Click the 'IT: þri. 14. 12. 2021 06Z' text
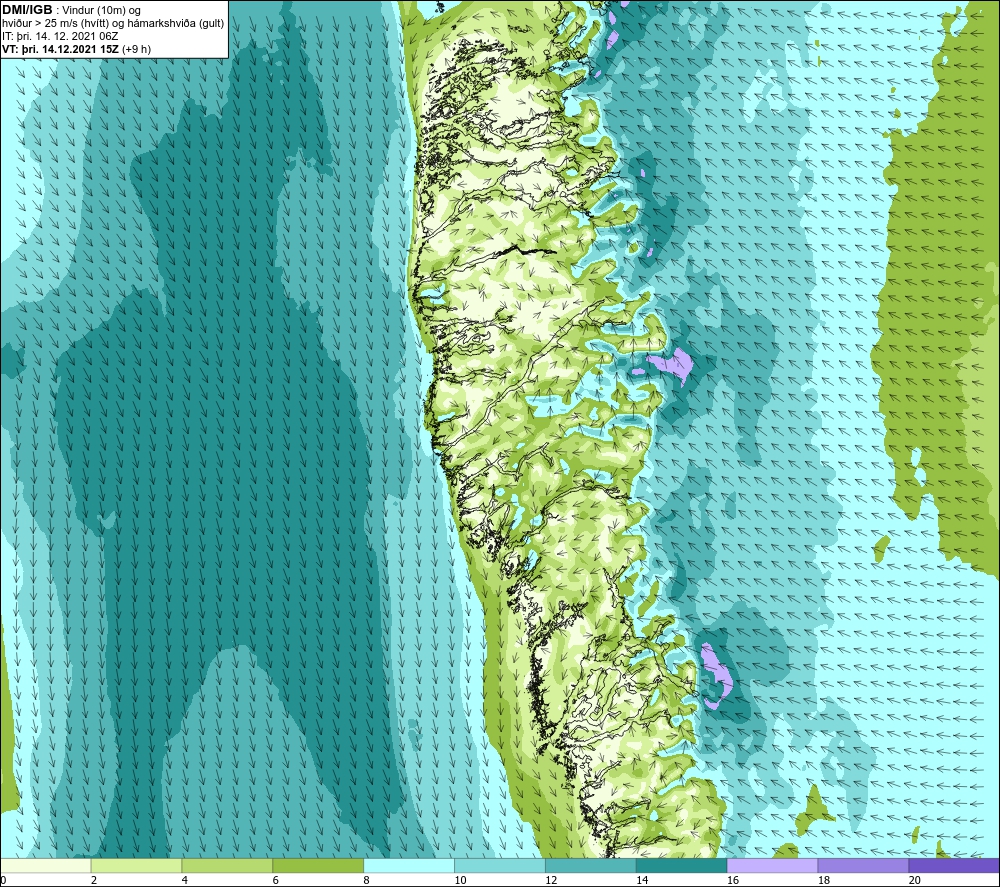Screen dimensions: 1000x887 pos(60,36)
